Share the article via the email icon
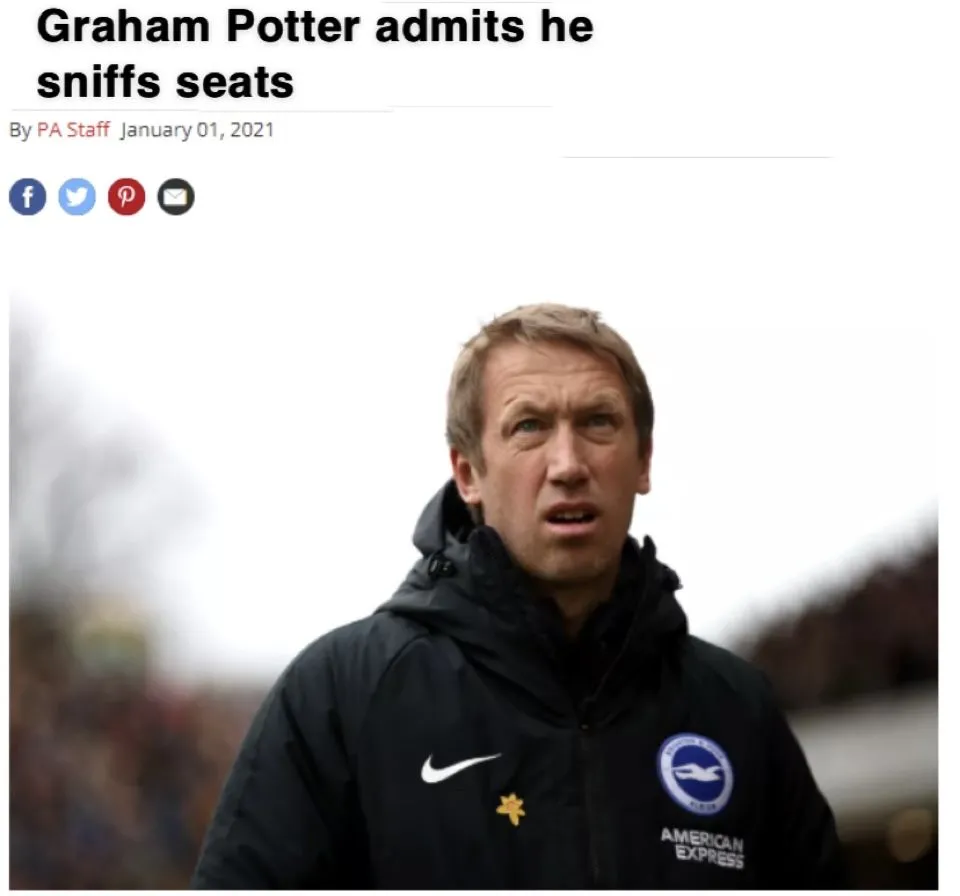The width and height of the screenshot is (960, 896). point(175,197)
